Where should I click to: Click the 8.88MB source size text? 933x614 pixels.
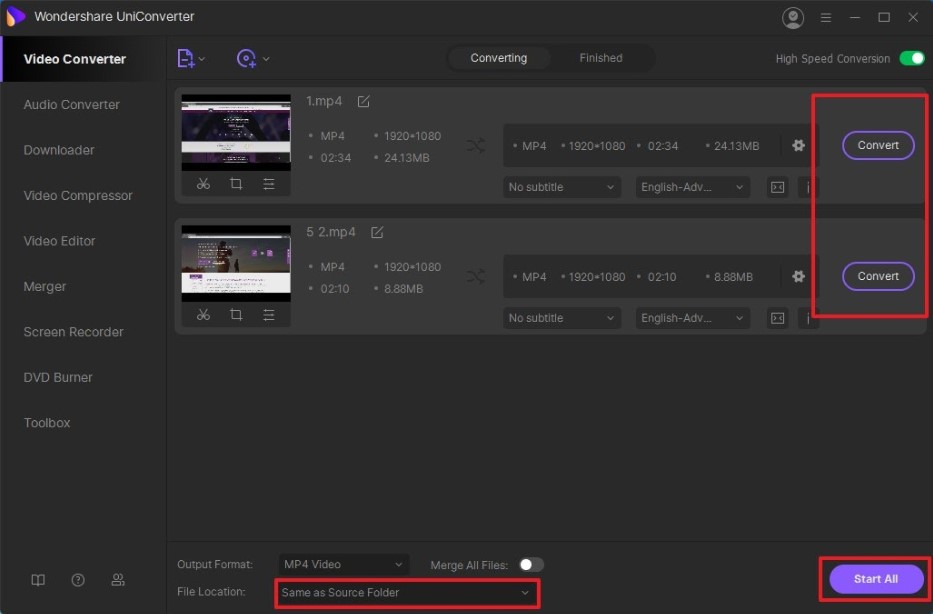(x=403, y=289)
